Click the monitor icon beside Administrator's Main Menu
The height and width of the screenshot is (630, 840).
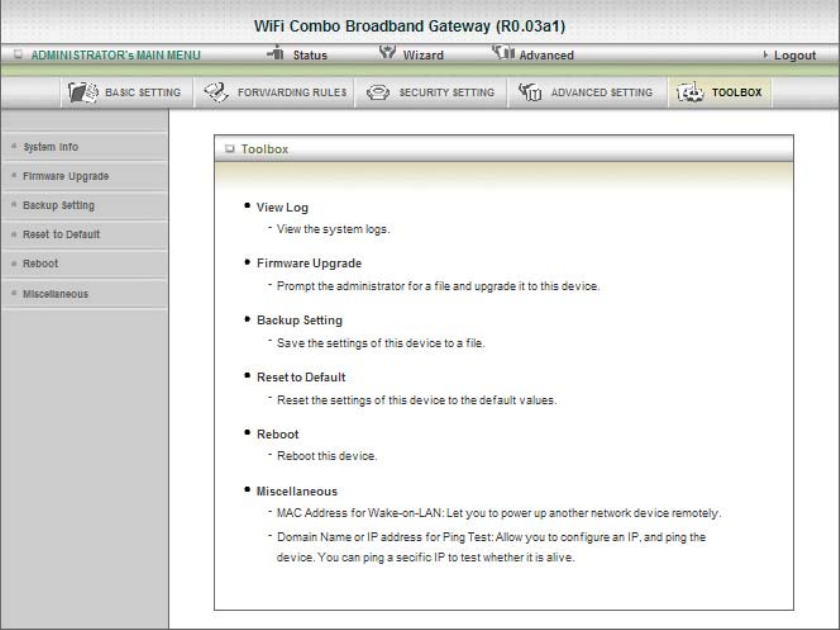(18, 55)
